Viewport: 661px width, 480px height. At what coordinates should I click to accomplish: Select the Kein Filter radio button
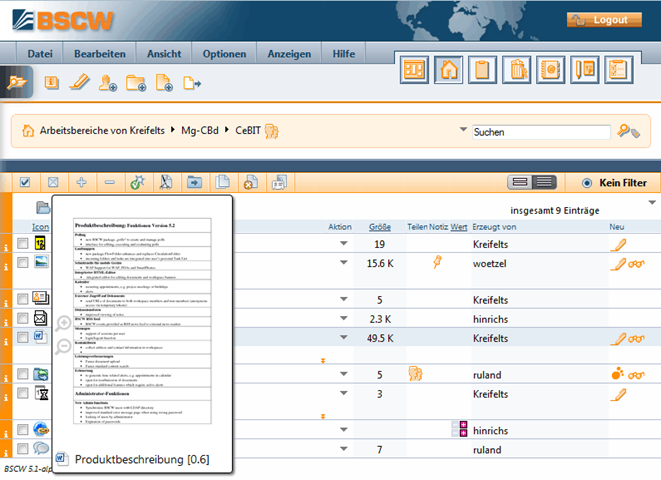(x=586, y=183)
